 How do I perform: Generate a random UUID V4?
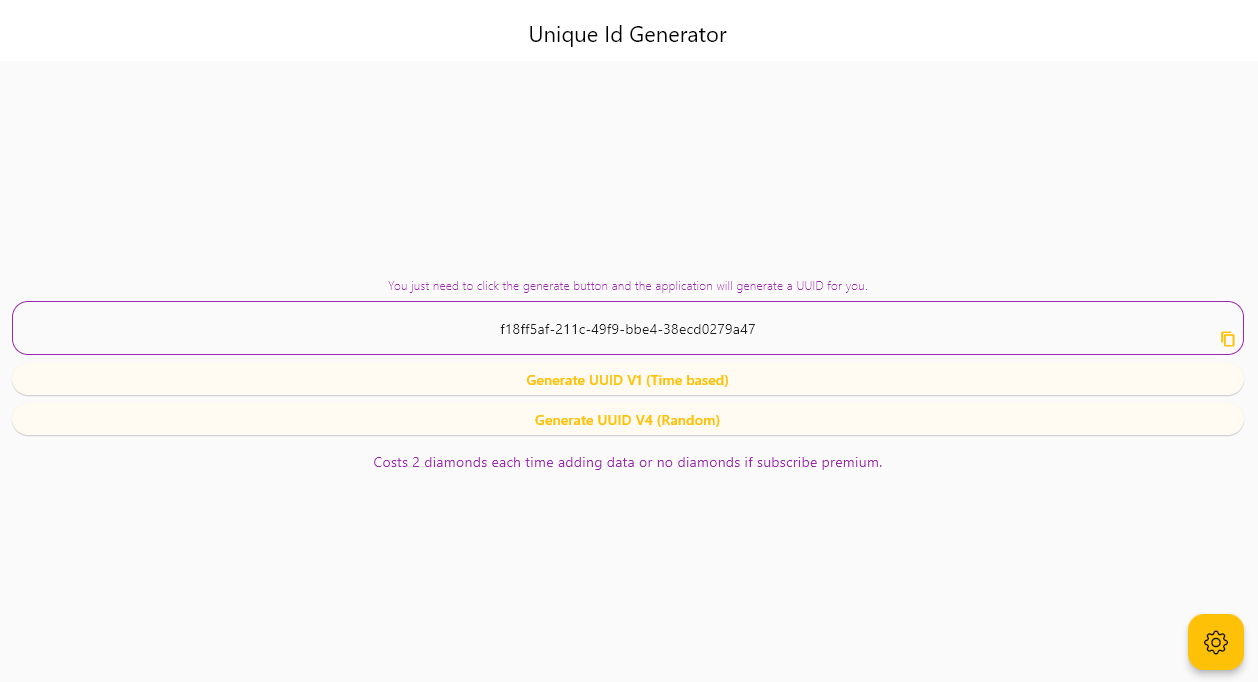coord(627,420)
